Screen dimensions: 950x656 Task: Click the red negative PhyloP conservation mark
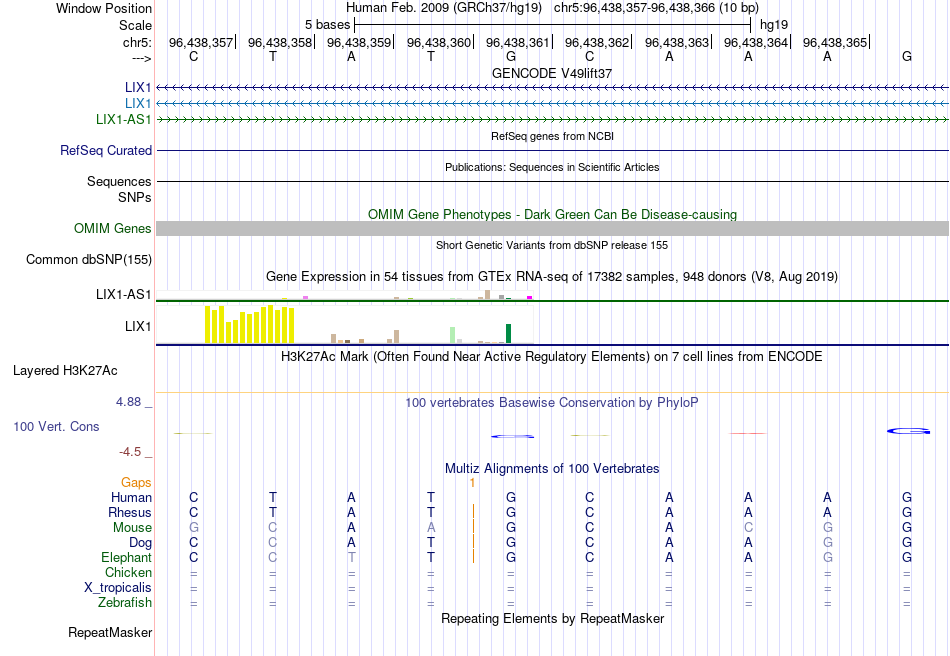[748, 433]
